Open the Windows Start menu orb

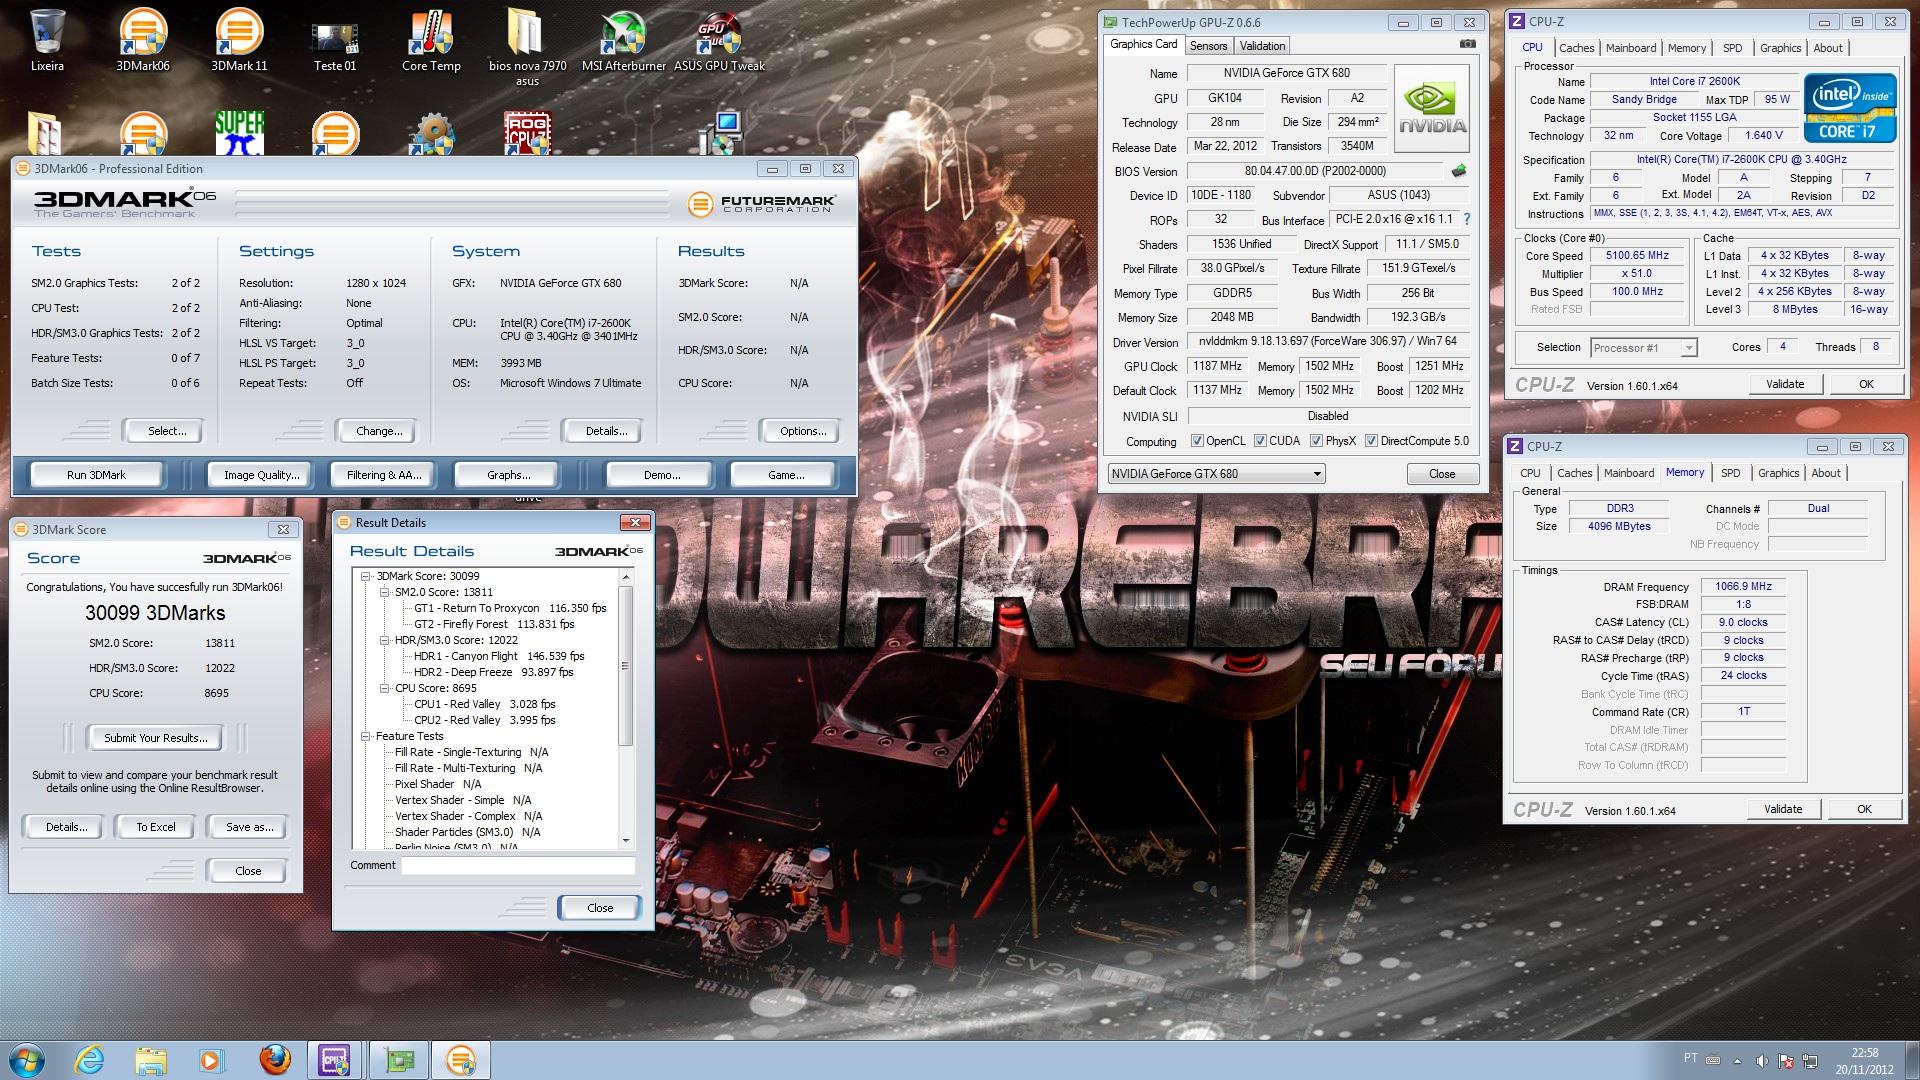pos(26,1060)
